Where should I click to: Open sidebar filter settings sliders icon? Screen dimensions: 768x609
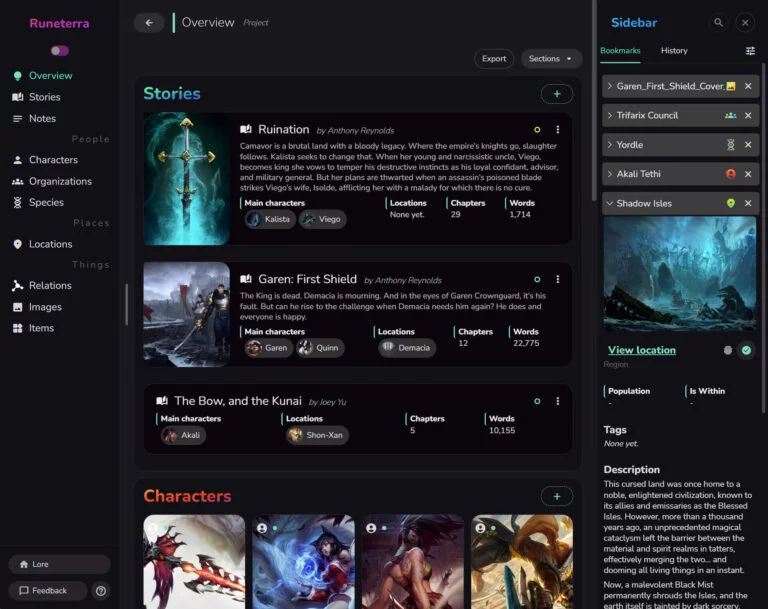750,51
